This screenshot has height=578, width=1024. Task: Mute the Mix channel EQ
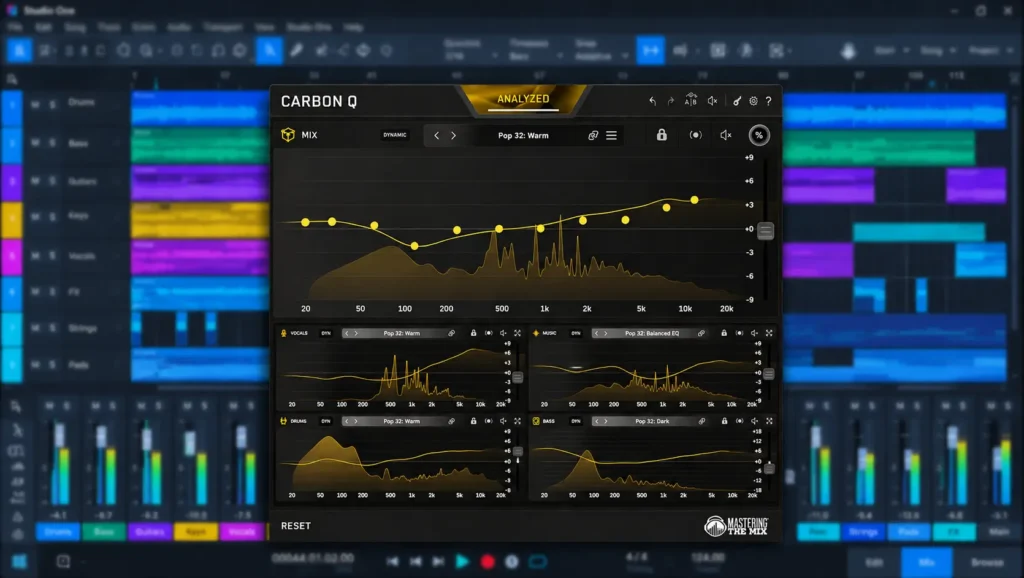coord(726,135)
